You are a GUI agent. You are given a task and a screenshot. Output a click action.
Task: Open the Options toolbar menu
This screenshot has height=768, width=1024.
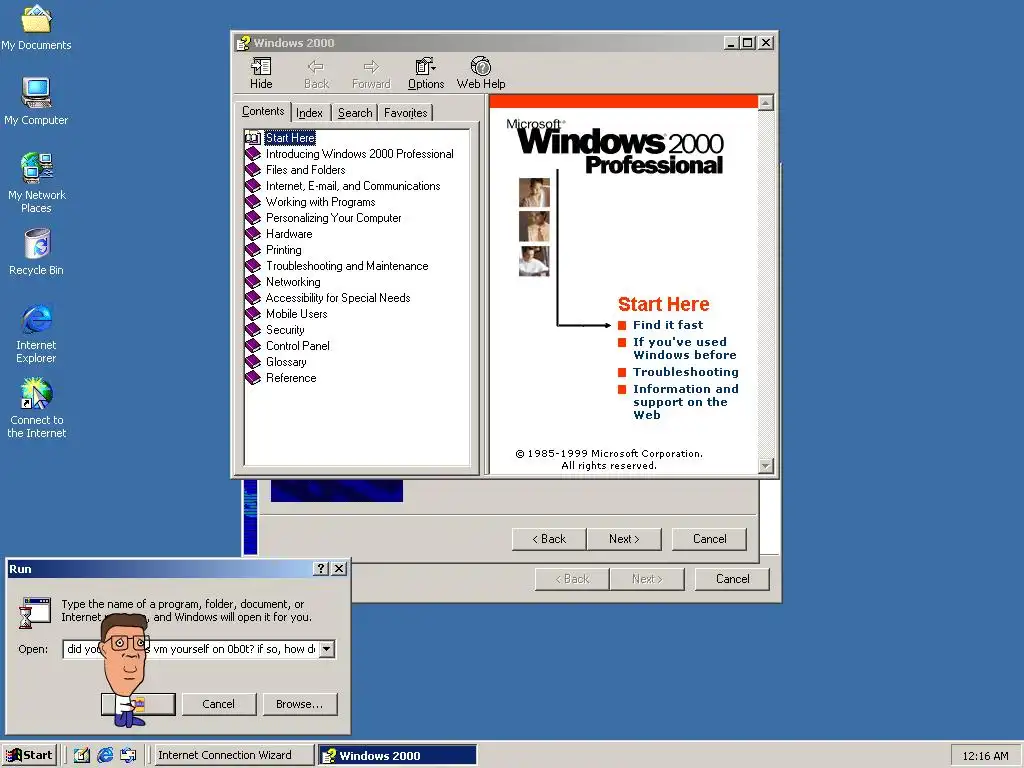tap(426, 73)
